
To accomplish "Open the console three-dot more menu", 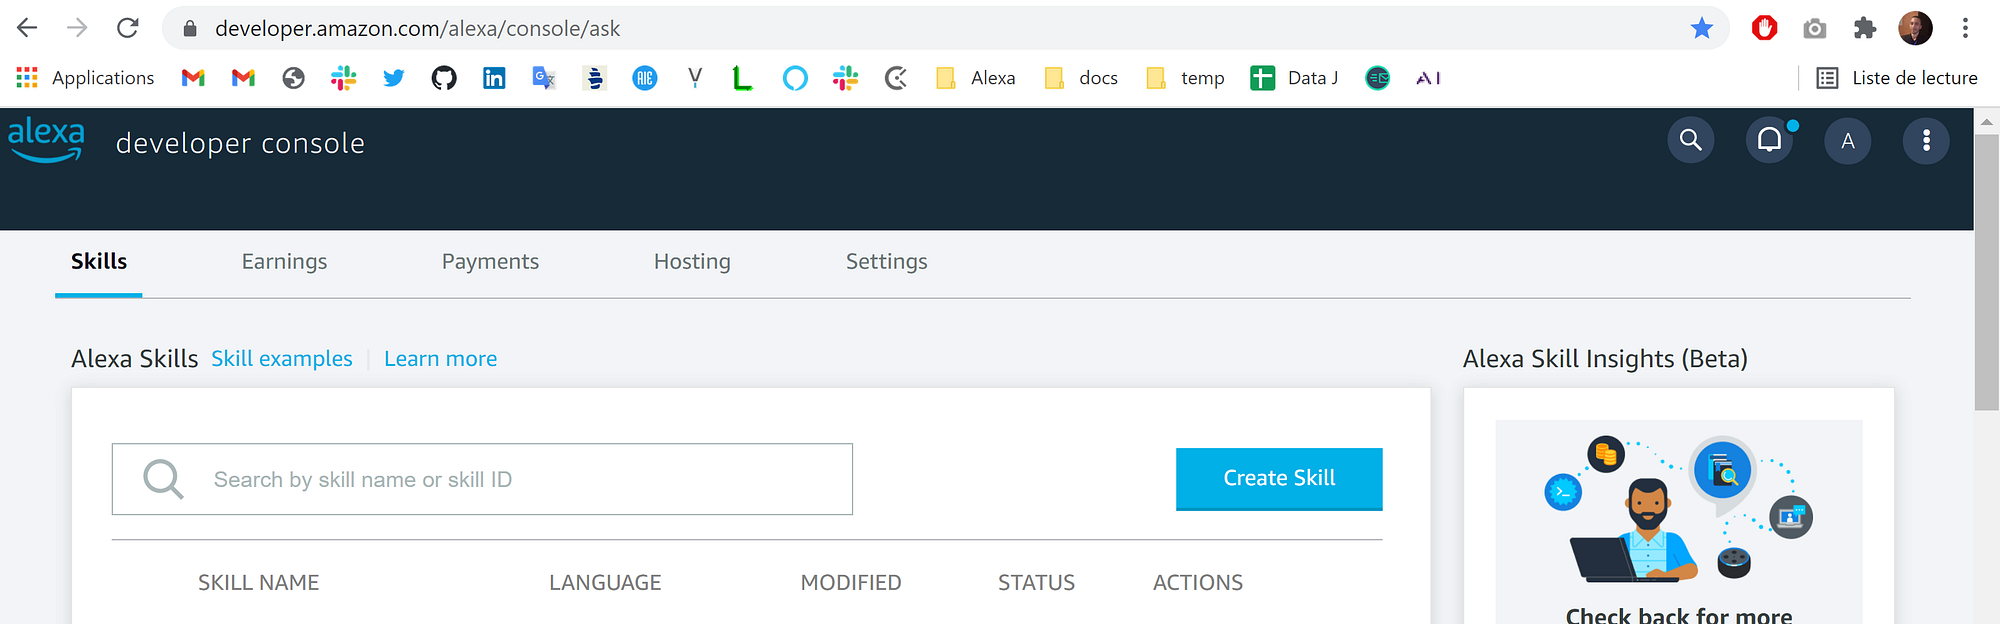I will 1926,141.
